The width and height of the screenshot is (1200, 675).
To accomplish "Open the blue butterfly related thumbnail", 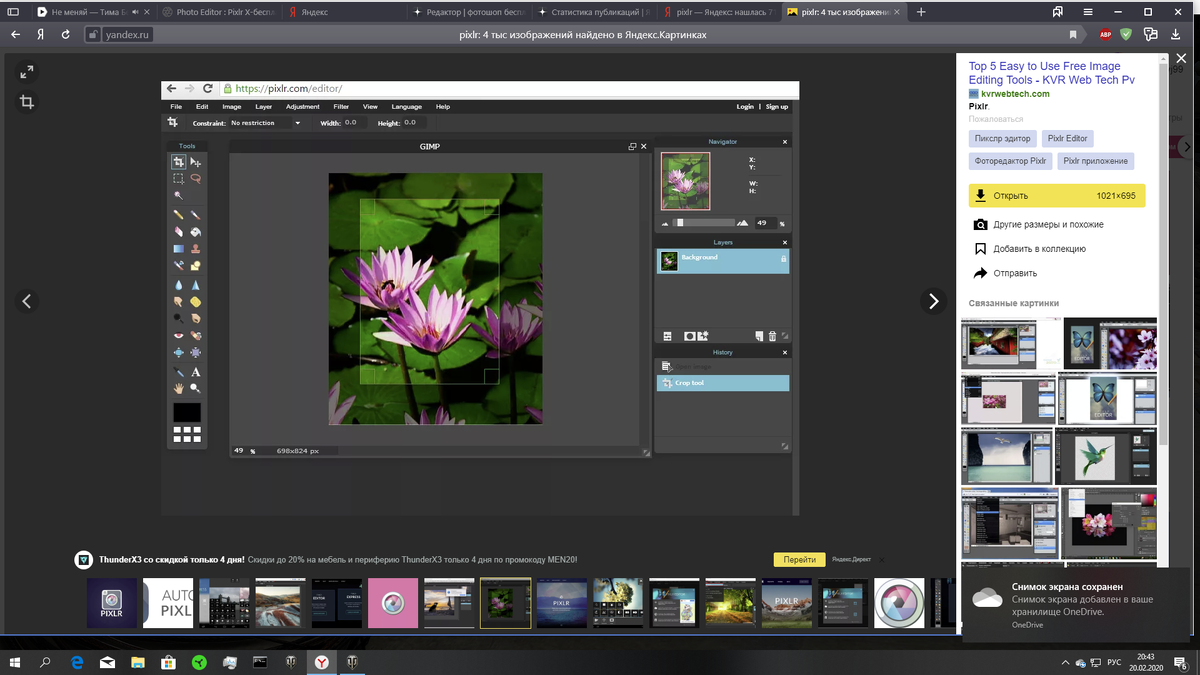I will 1106,398.
